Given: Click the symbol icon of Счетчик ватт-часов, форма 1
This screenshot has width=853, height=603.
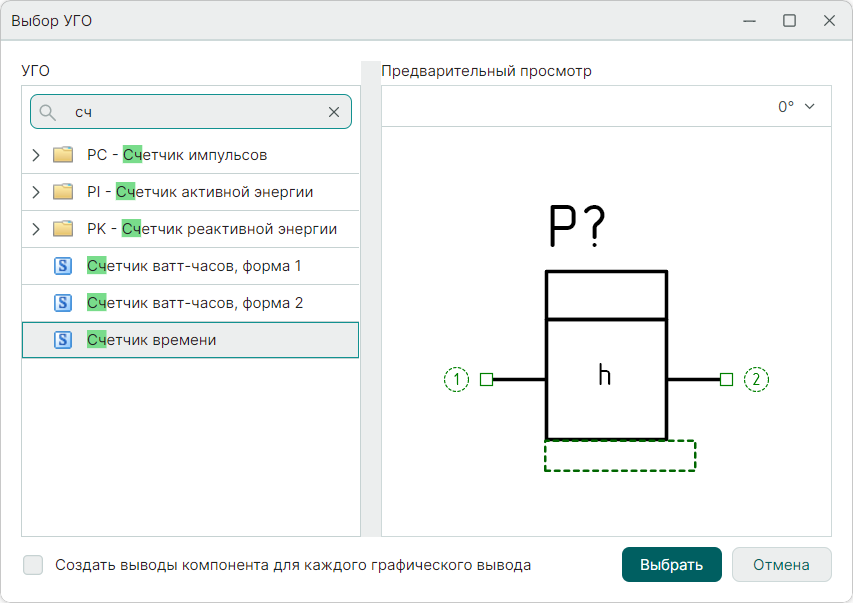Looking at the screenshot, I should [63, 266].
